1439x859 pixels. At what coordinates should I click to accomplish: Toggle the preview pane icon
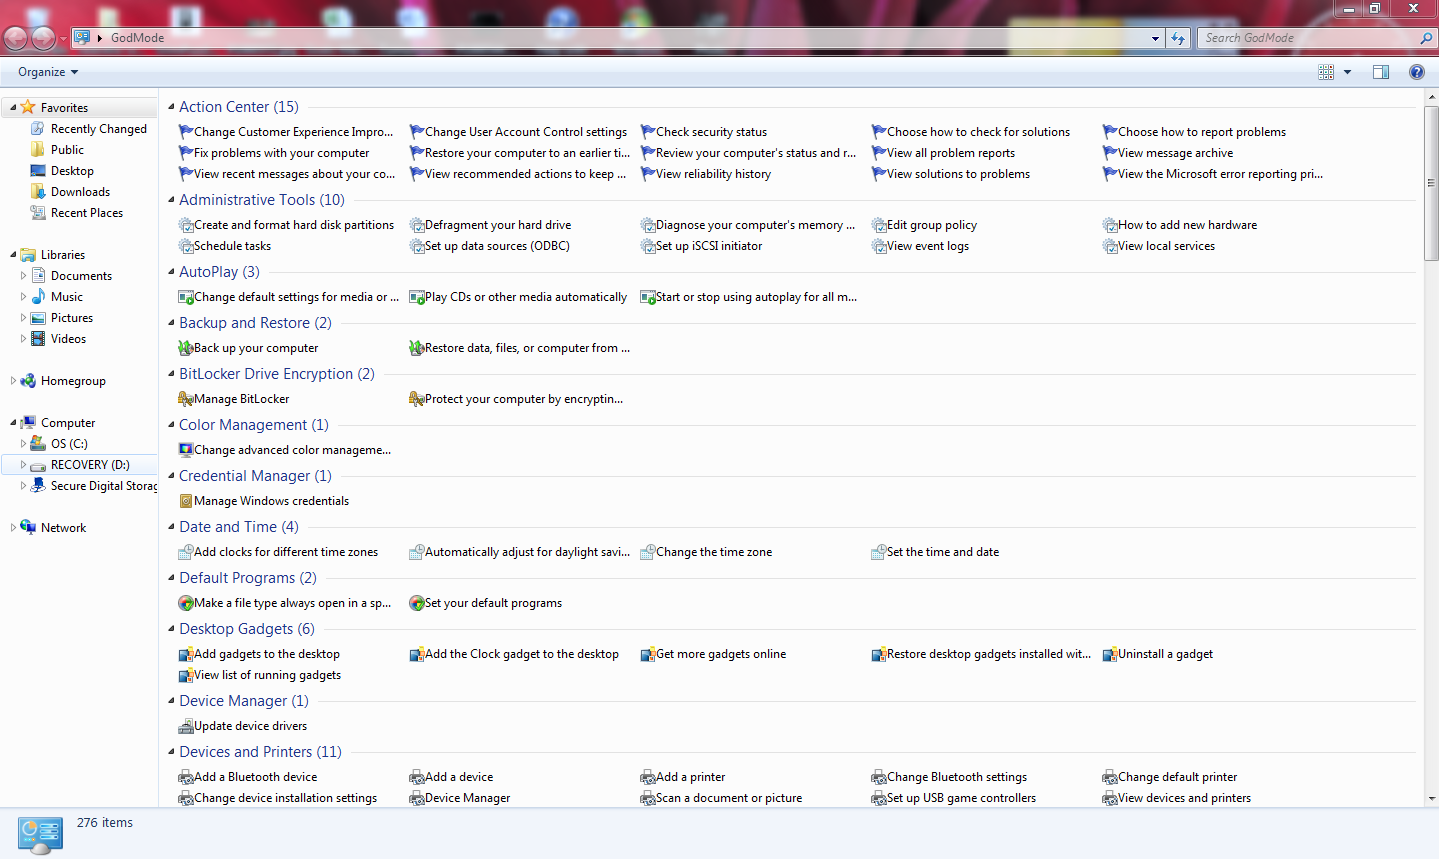pyautogui.click(x=1381, y=72)
